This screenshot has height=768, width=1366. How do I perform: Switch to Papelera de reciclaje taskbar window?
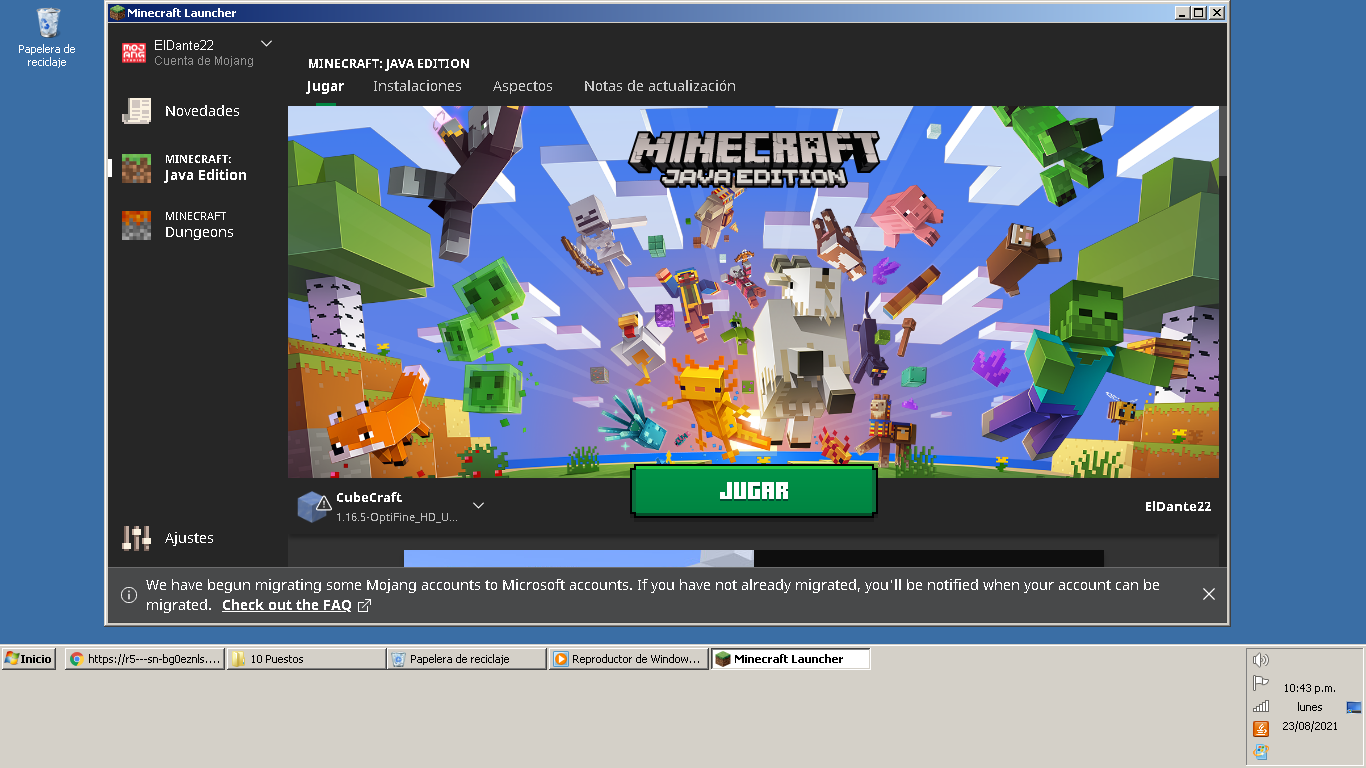coord(467,659)
